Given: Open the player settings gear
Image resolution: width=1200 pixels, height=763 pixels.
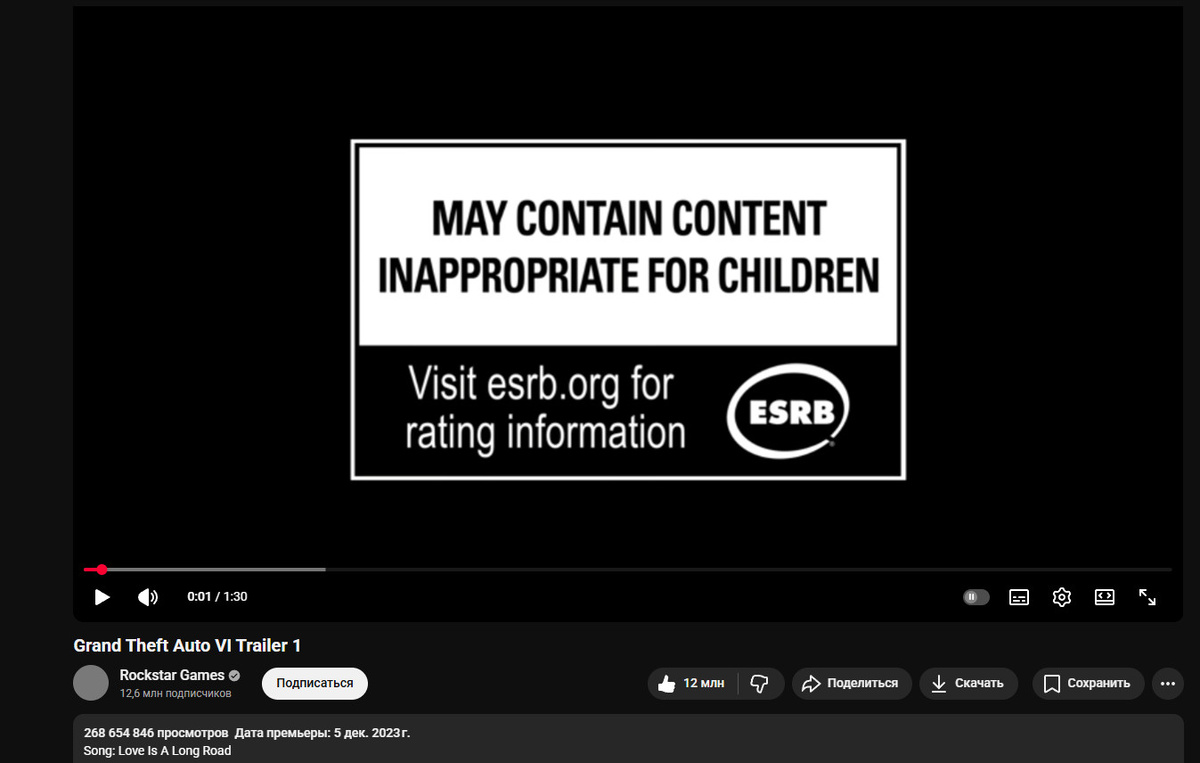Looking at the screenshot, I should point(1062,597).
